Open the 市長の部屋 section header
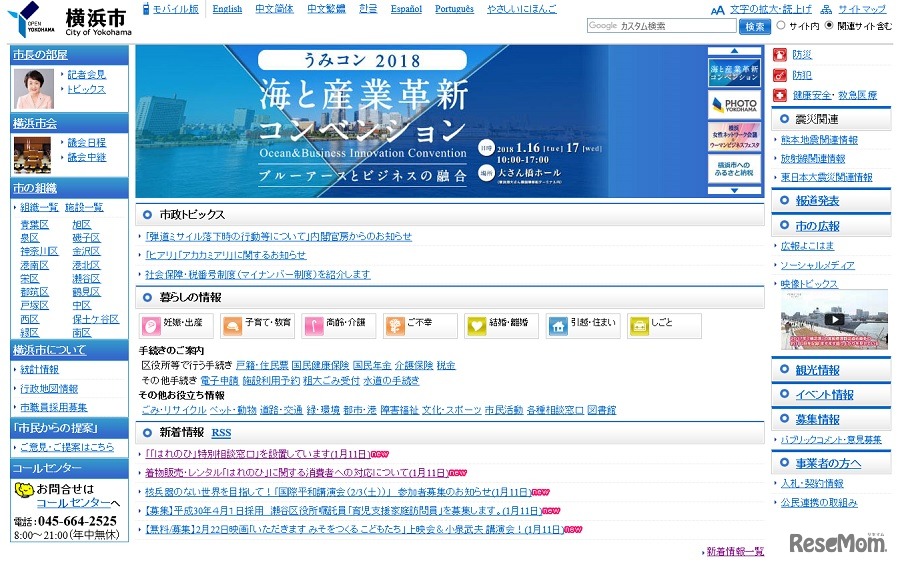 40,55
